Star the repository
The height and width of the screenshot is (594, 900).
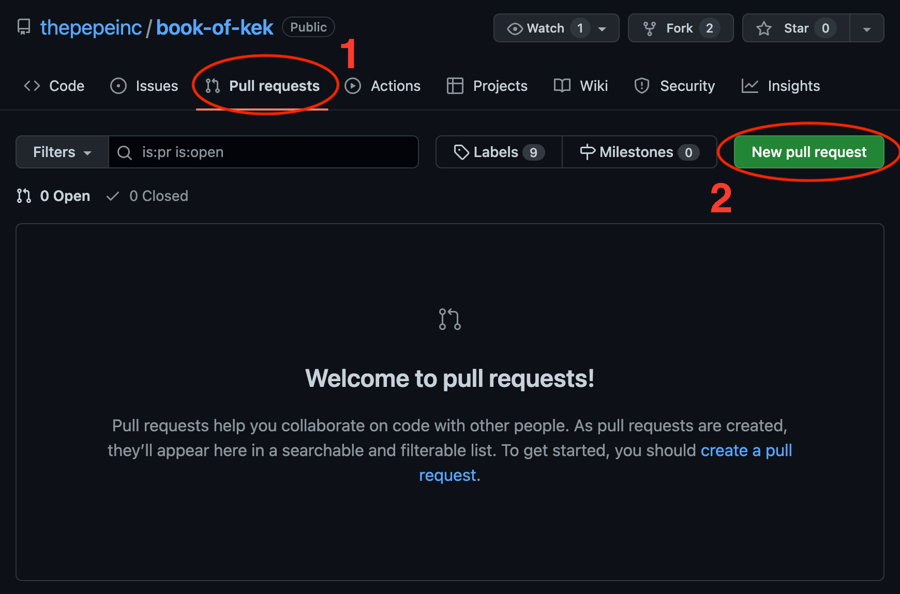(x=796, y=28)
